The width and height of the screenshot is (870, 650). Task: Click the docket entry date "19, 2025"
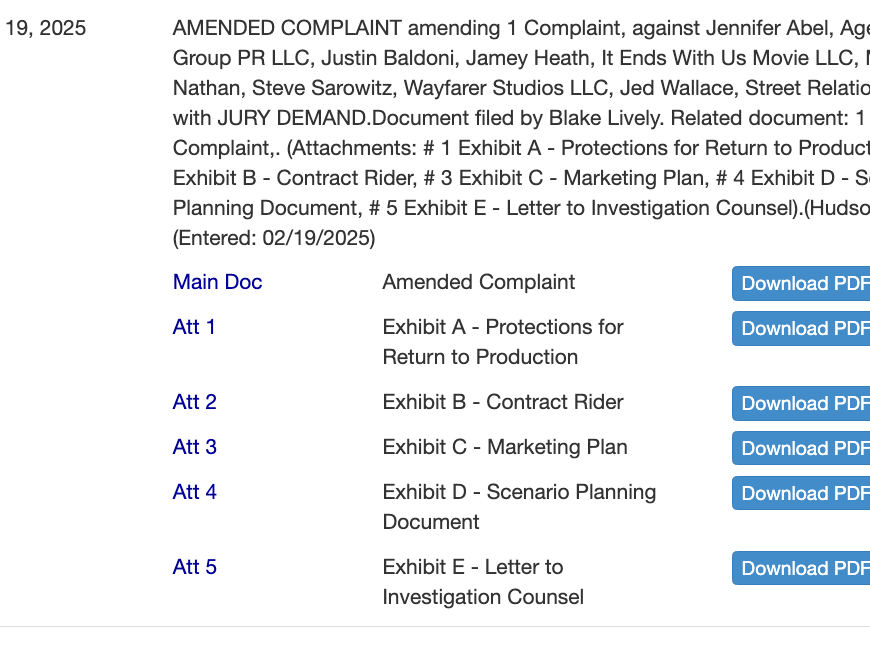click(45, 28)
